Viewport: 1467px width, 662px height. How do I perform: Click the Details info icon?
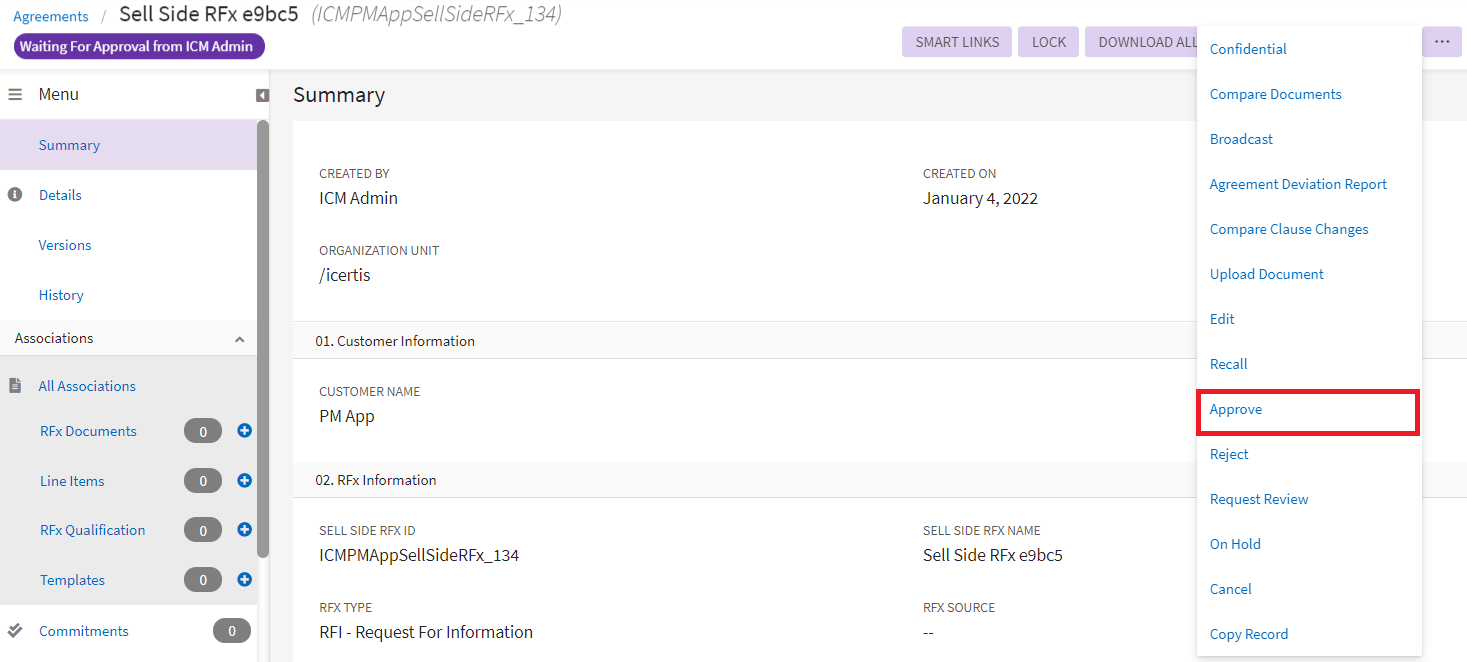point(15,195)
